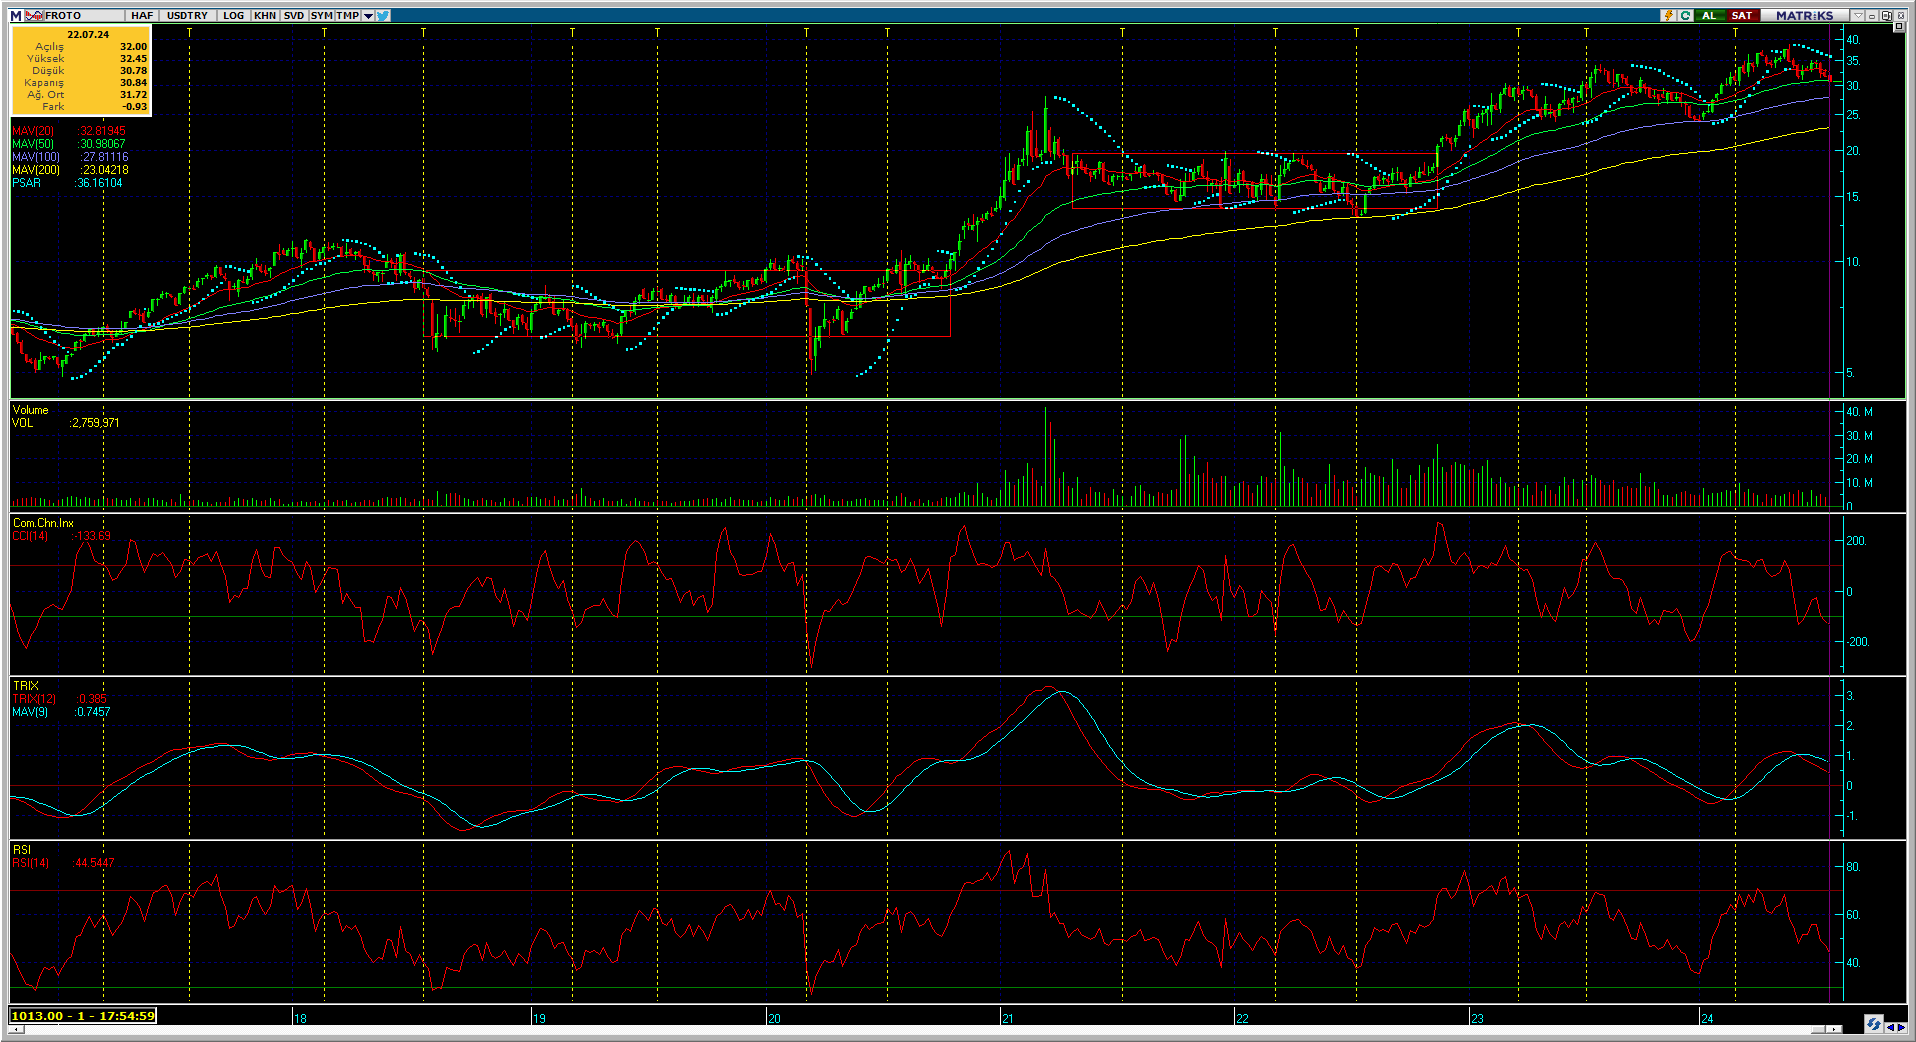Toggle the KHN button

265,15
